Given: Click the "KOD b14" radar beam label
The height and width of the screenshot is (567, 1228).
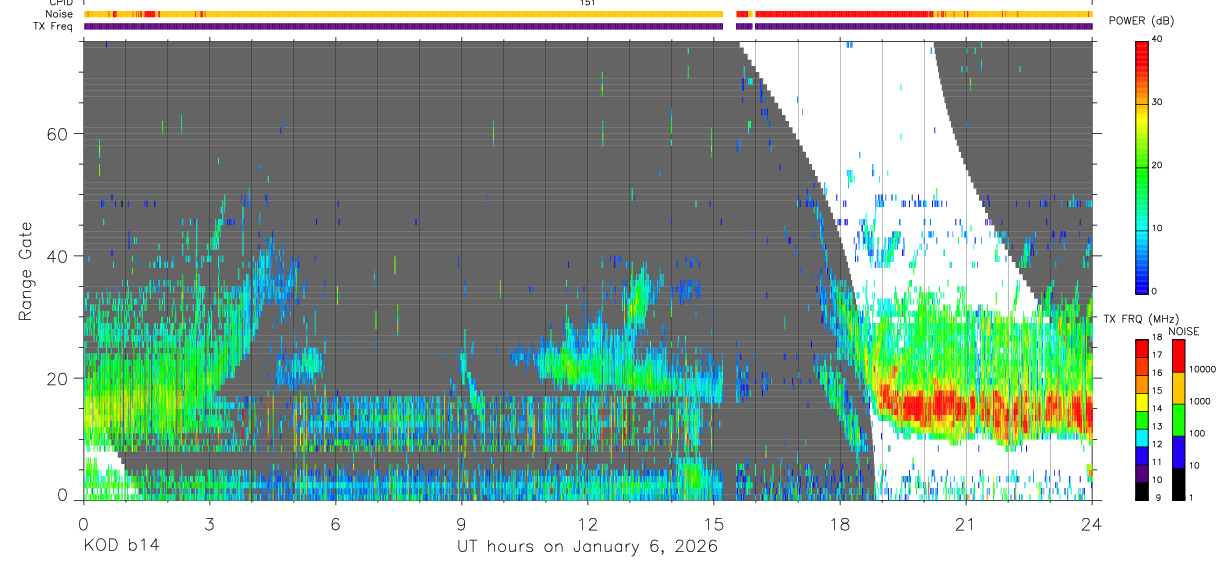Looking at the screenshot, I should click(x=121, y=547).
